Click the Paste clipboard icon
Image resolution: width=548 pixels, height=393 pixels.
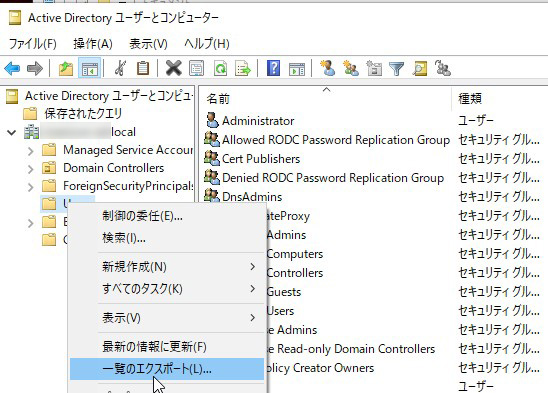click(143, 68)
